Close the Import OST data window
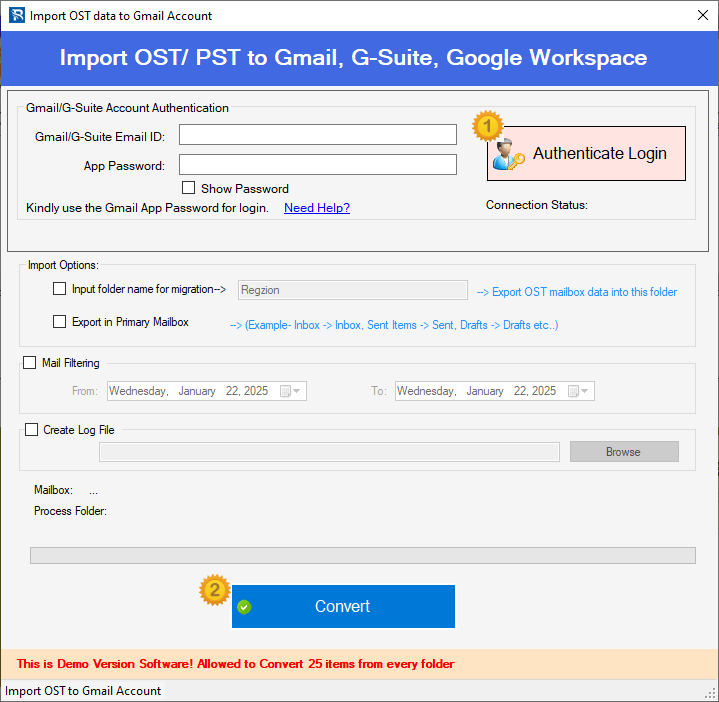The width and height of the screenshot is (719, 702). click(x=700, y=15)
